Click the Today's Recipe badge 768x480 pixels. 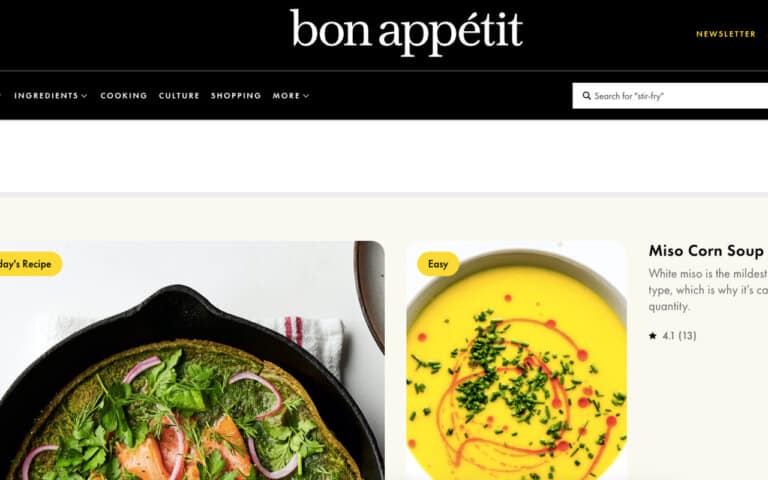coord(29,264)
